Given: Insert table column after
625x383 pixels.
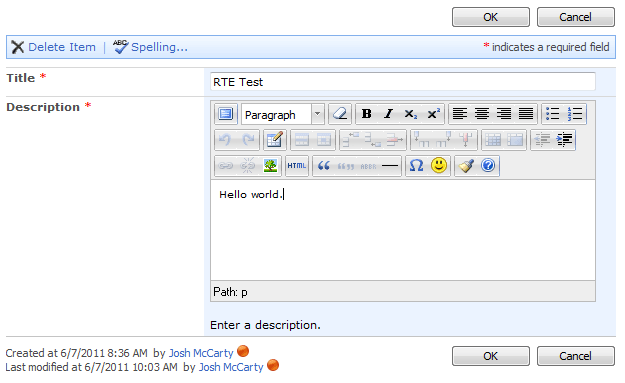Looking at the screenshot, I should [444, 140].
